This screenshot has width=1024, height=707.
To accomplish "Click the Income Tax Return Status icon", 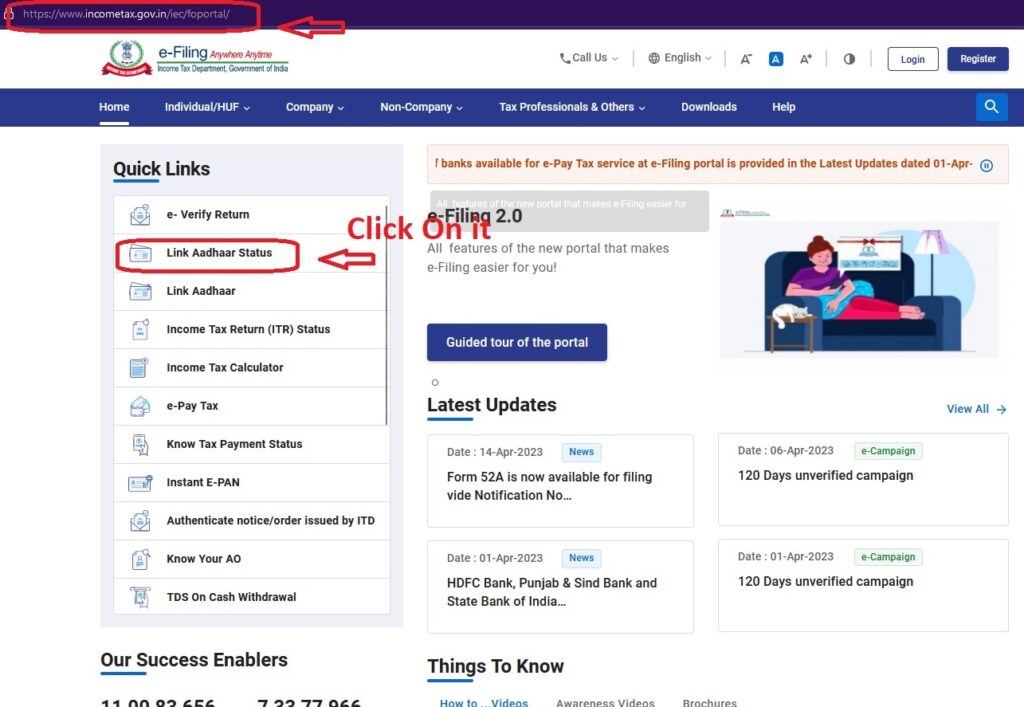I will 140,330.
